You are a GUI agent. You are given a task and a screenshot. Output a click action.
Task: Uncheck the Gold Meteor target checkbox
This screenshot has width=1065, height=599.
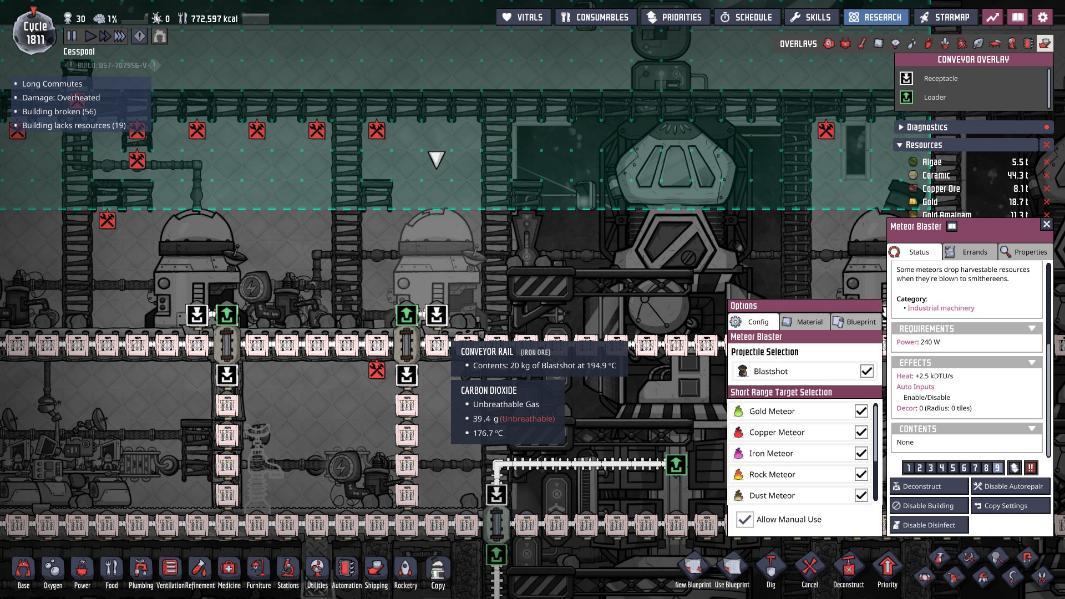tap(861, 411)
